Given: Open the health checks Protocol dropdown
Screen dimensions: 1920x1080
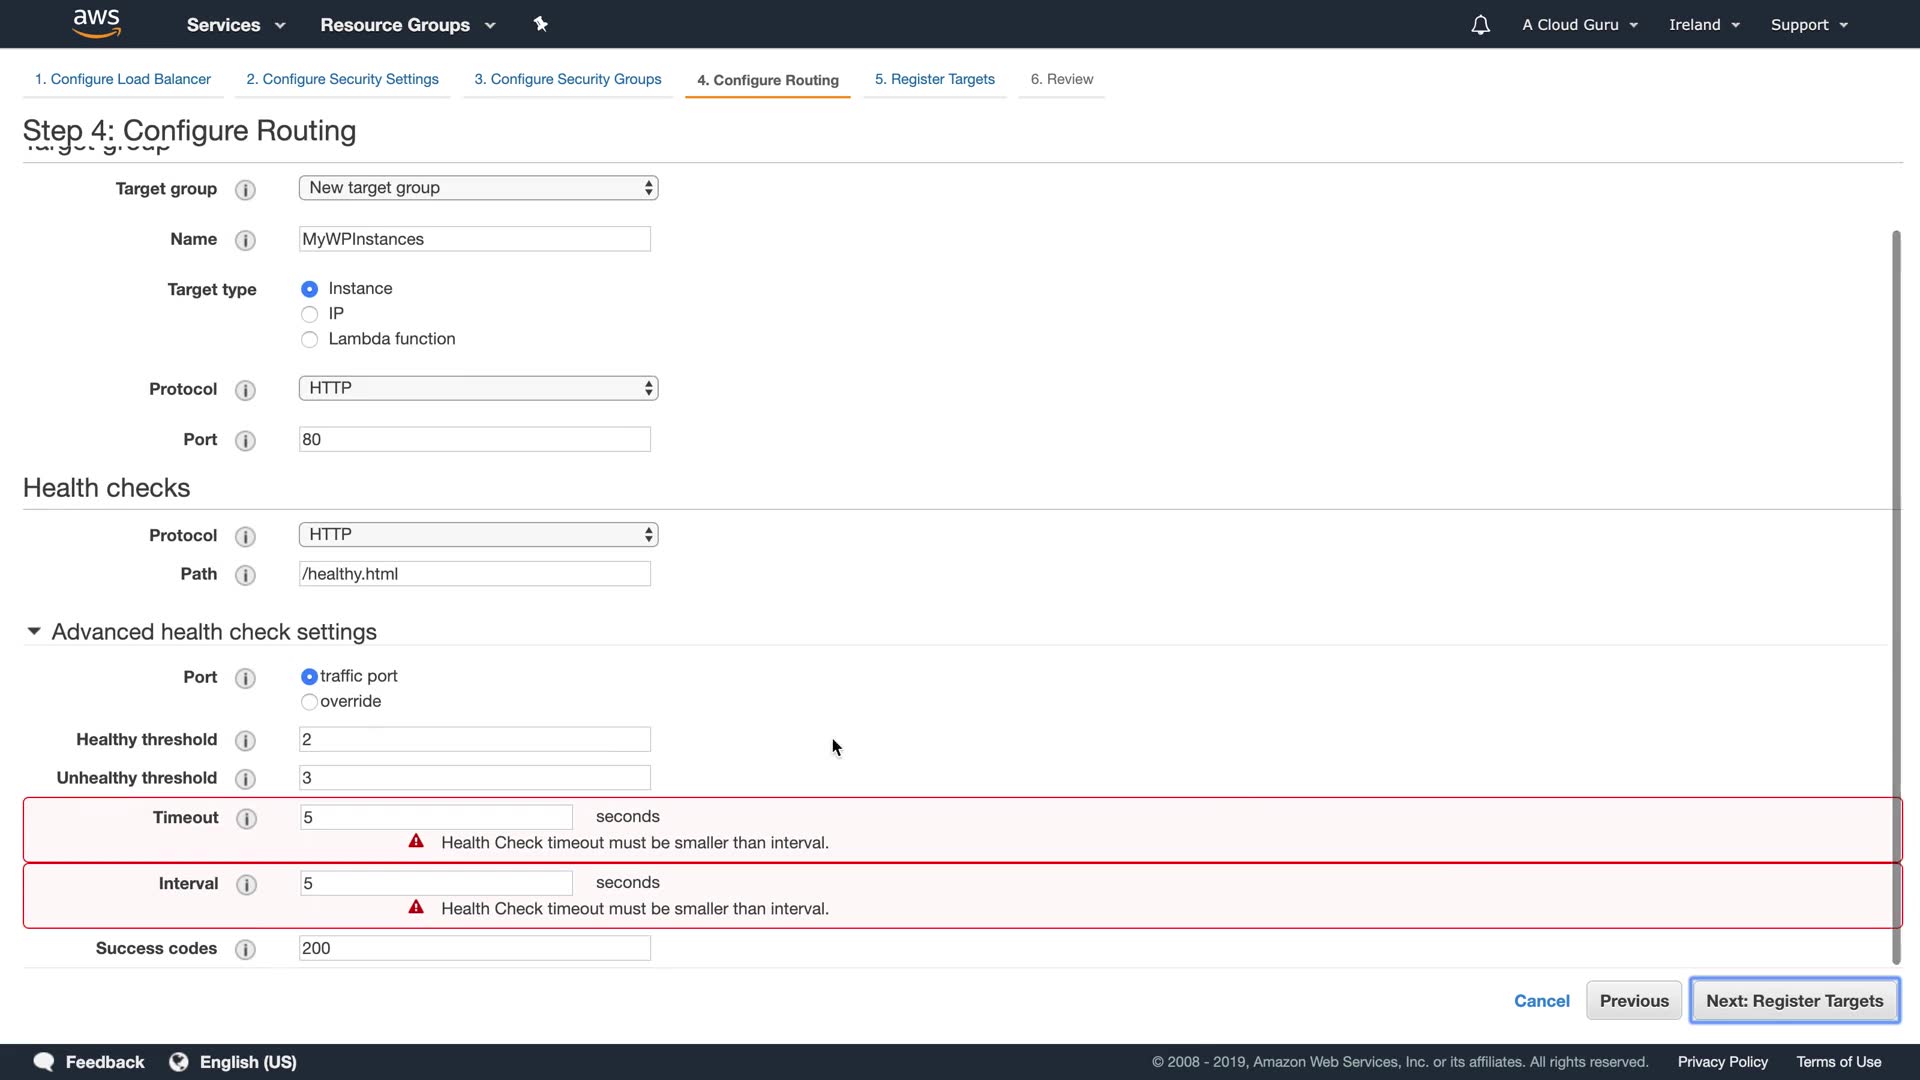Looking at the screenshot, I should click(x=478, y=535).
